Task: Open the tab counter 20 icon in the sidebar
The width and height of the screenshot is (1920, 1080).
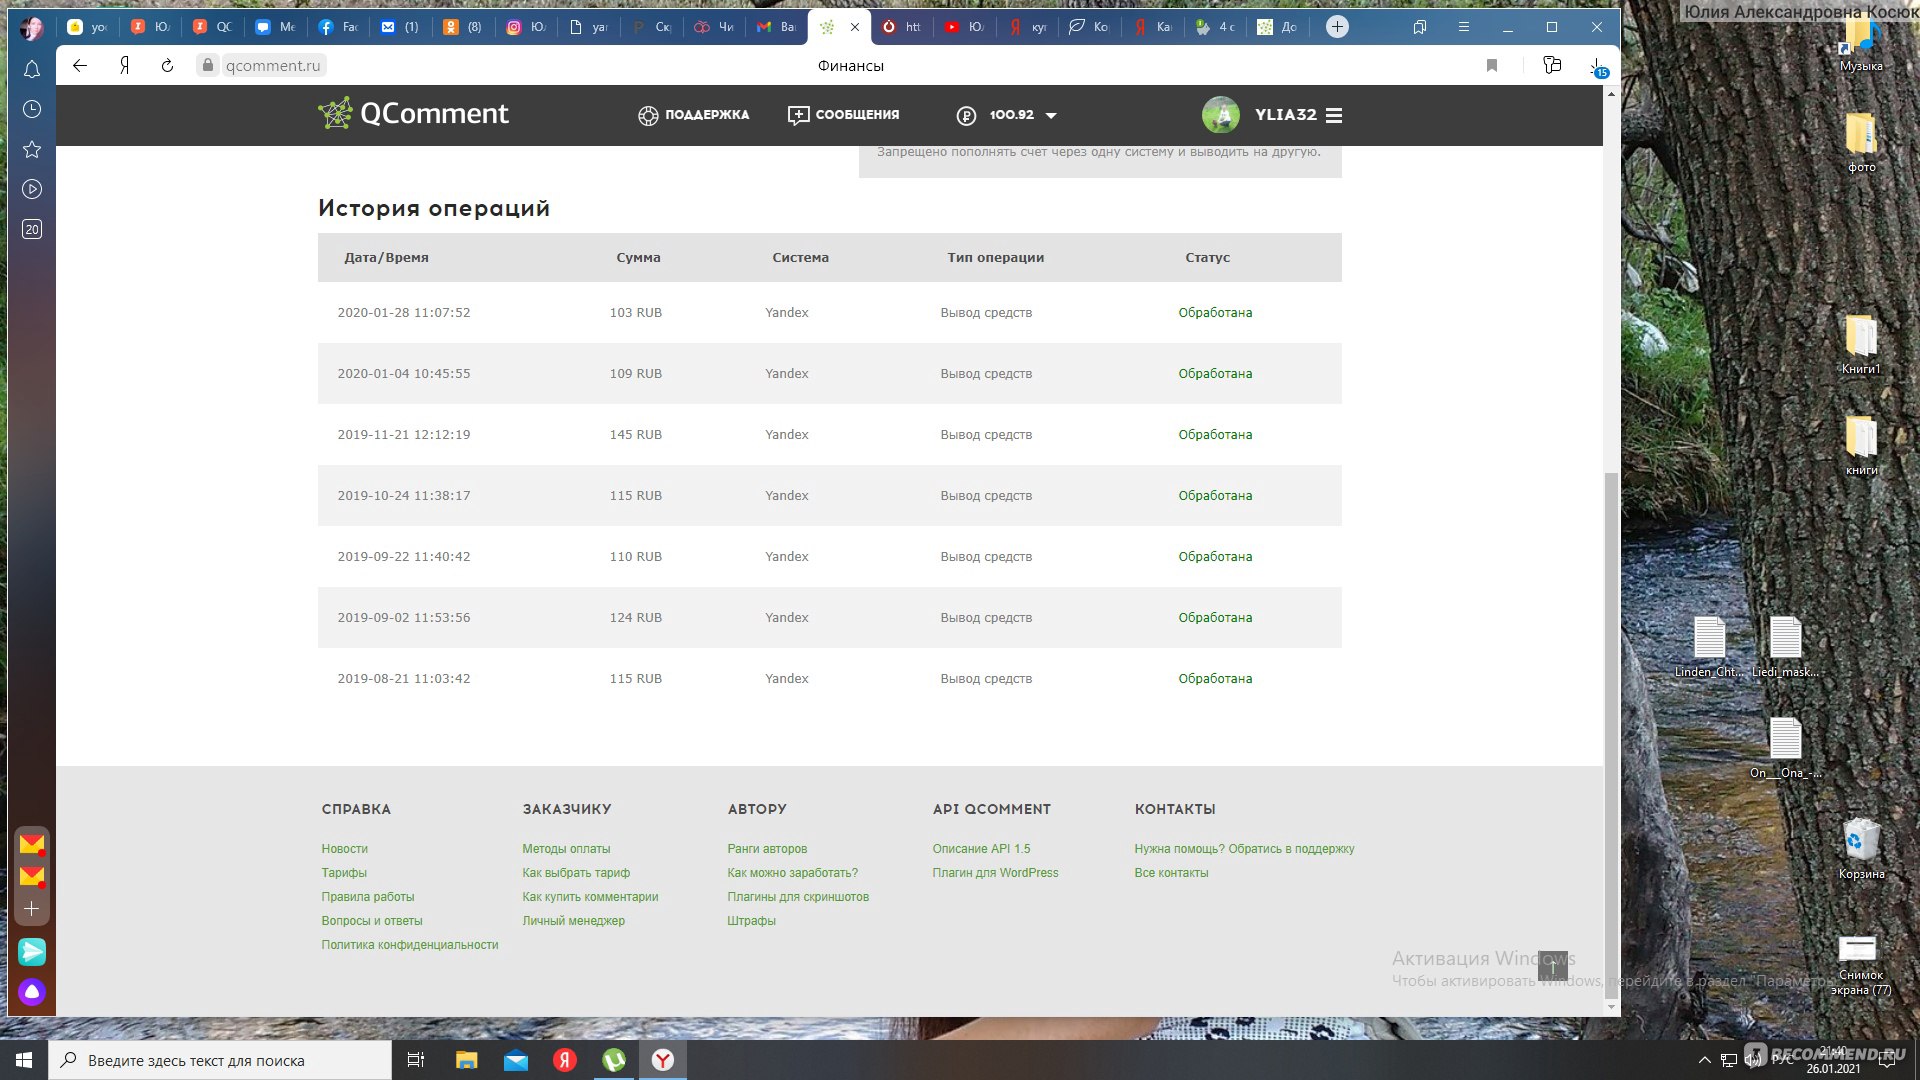Action: 32,229
